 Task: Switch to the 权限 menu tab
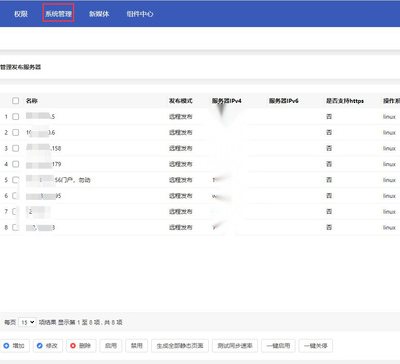(21, 14)
